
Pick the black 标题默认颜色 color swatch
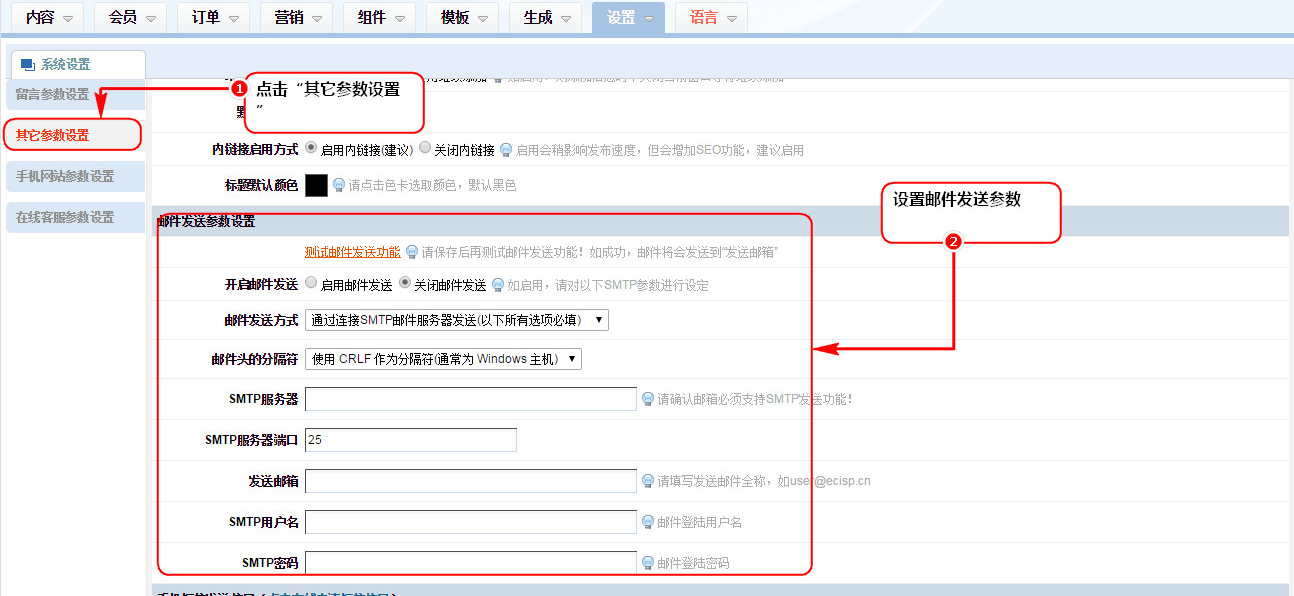pyautogui.click(x=316, y=185)
